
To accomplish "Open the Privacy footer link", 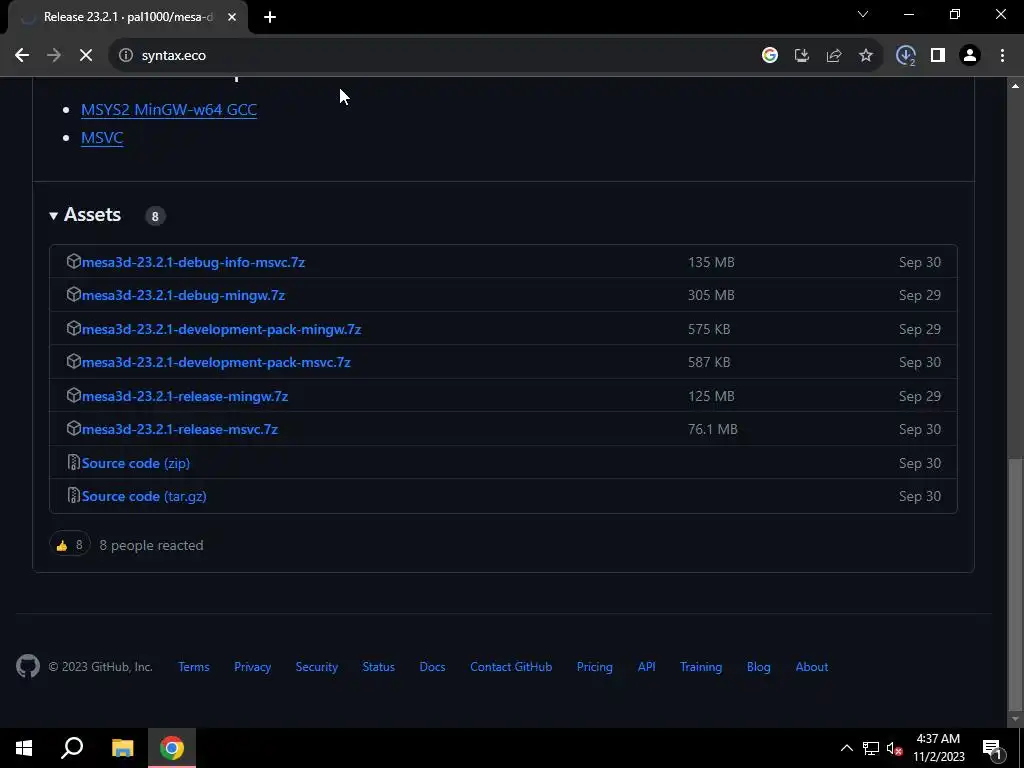I will click(x=253, y=667).
